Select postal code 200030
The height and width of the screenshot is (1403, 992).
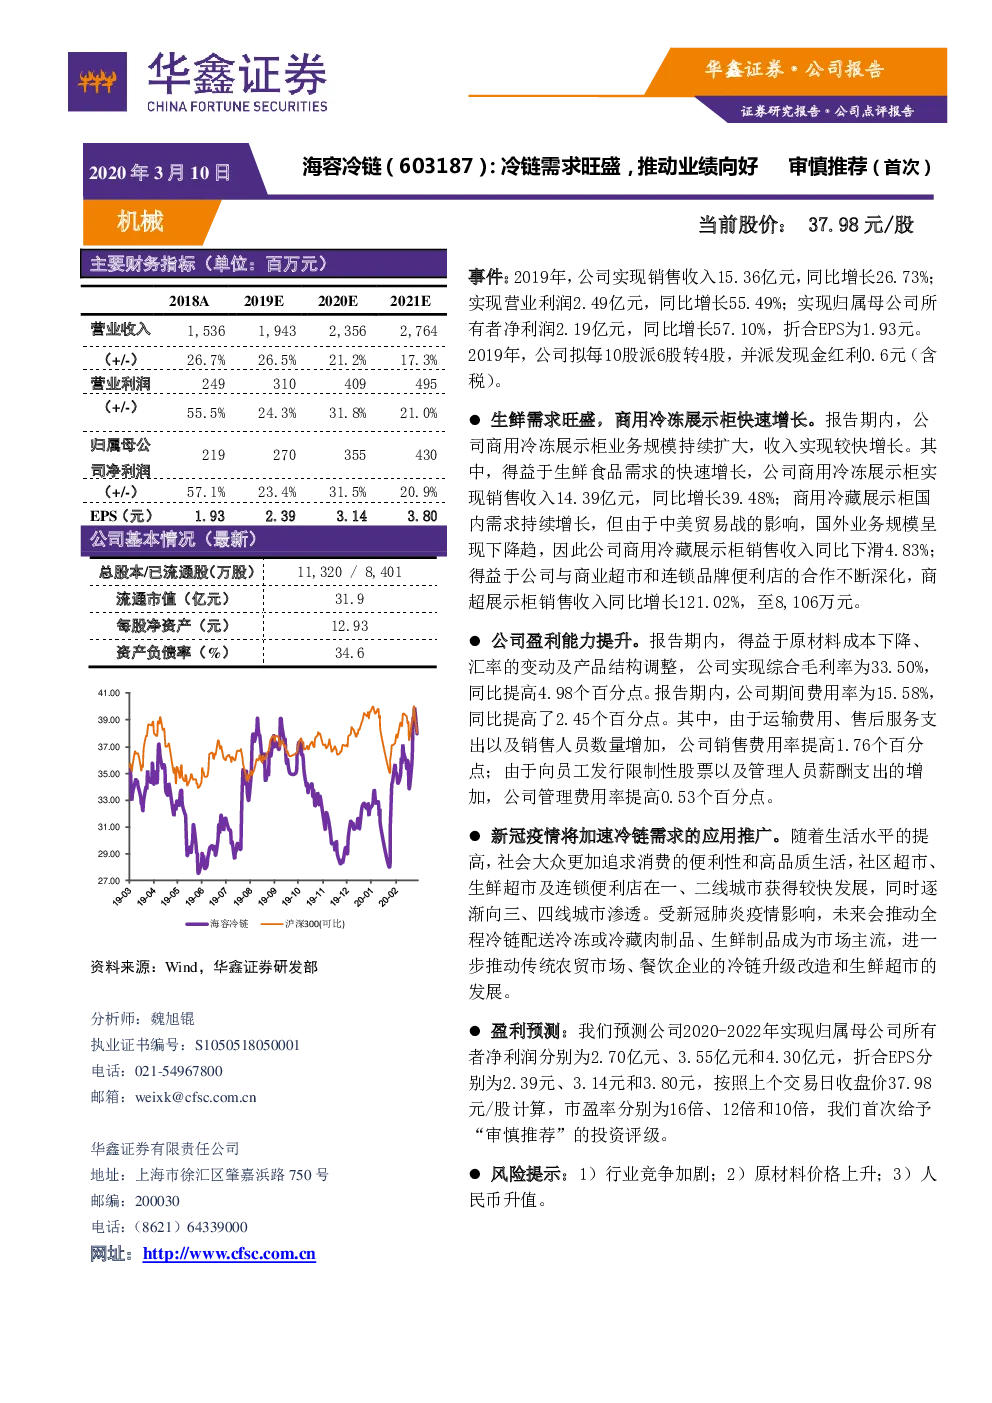(x=157, y=1201)
